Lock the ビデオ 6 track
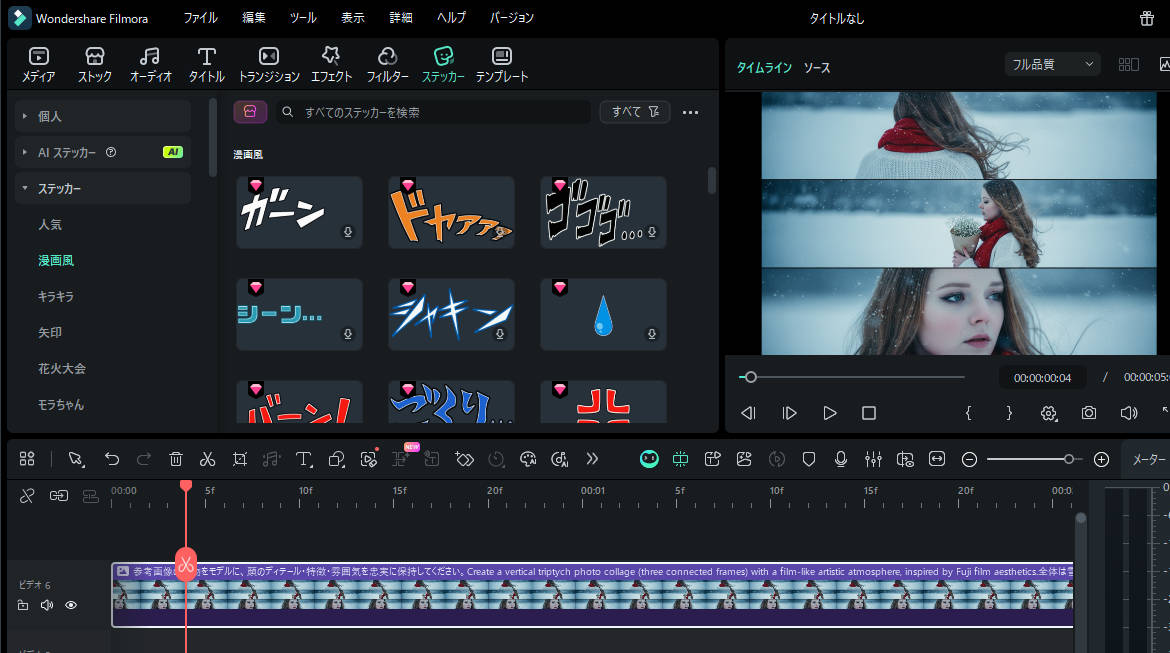 (23, 605)
